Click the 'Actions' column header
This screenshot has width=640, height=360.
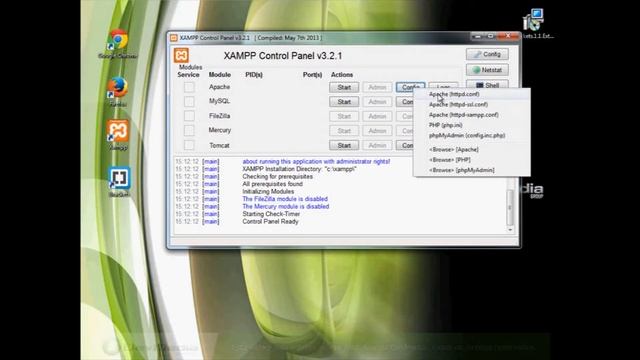pos(342,75)
